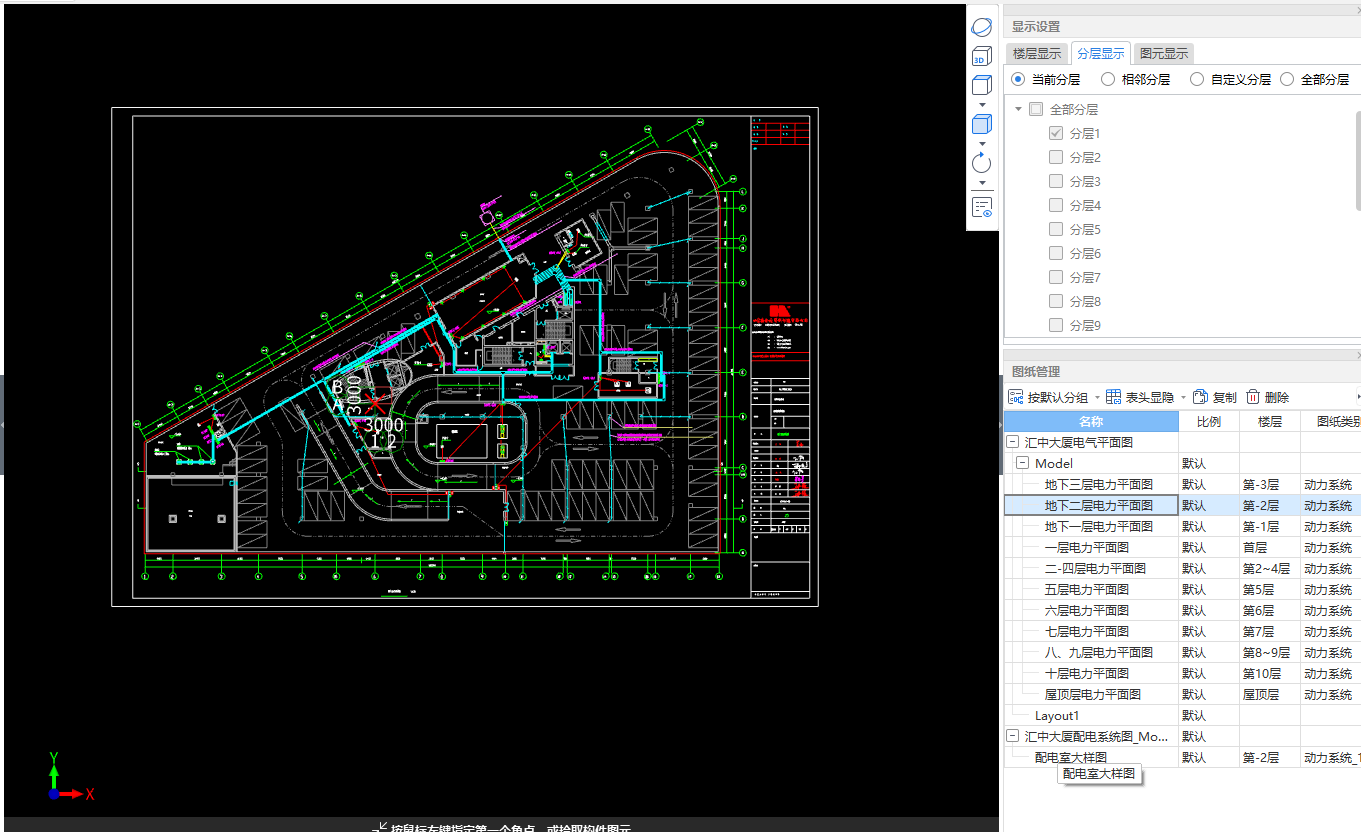Switch to the 楼层显示 tab
1361x832 pixels.
(1037, 54)
